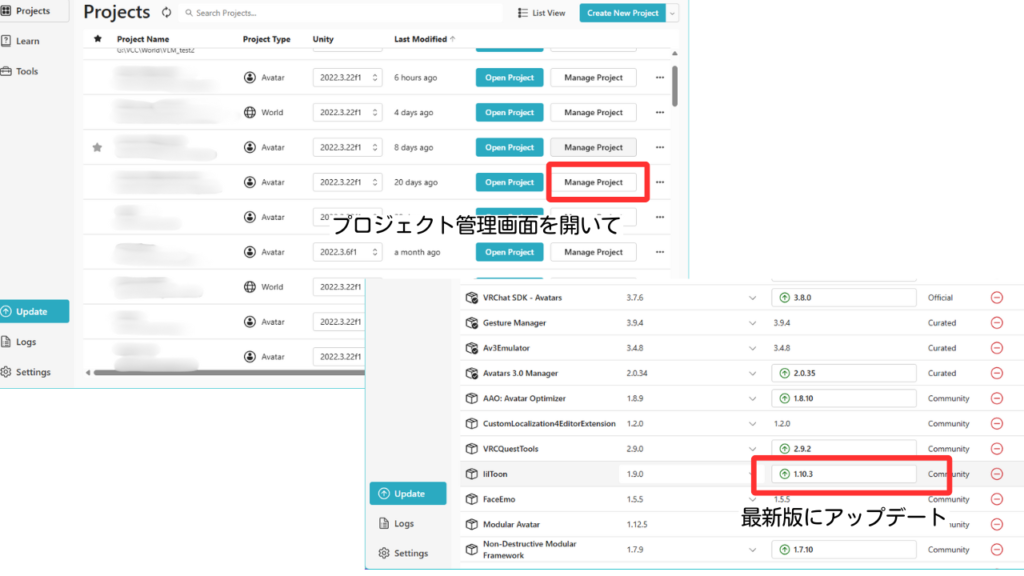Click Manage Project for the 20 days ago project
Viewport: 1024px width, 576px height.
(593, 182)
